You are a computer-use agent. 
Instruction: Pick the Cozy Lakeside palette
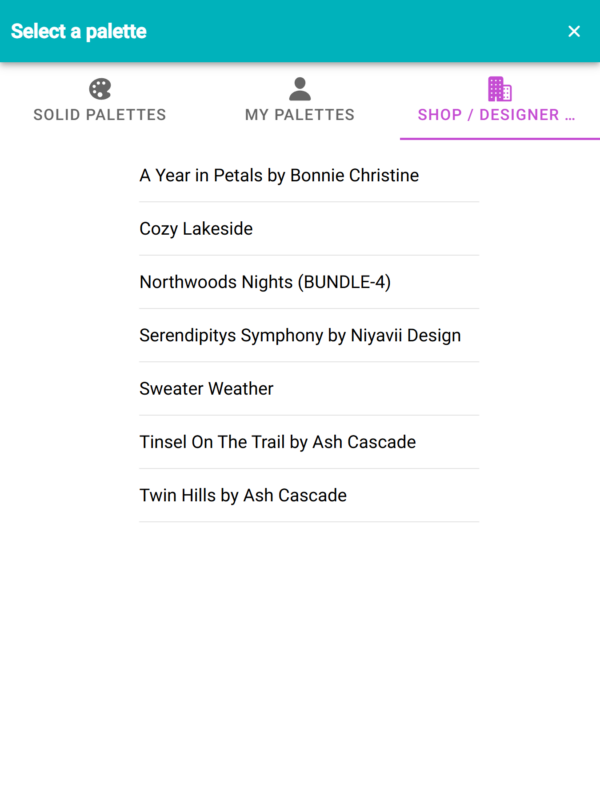click(196, 229)
